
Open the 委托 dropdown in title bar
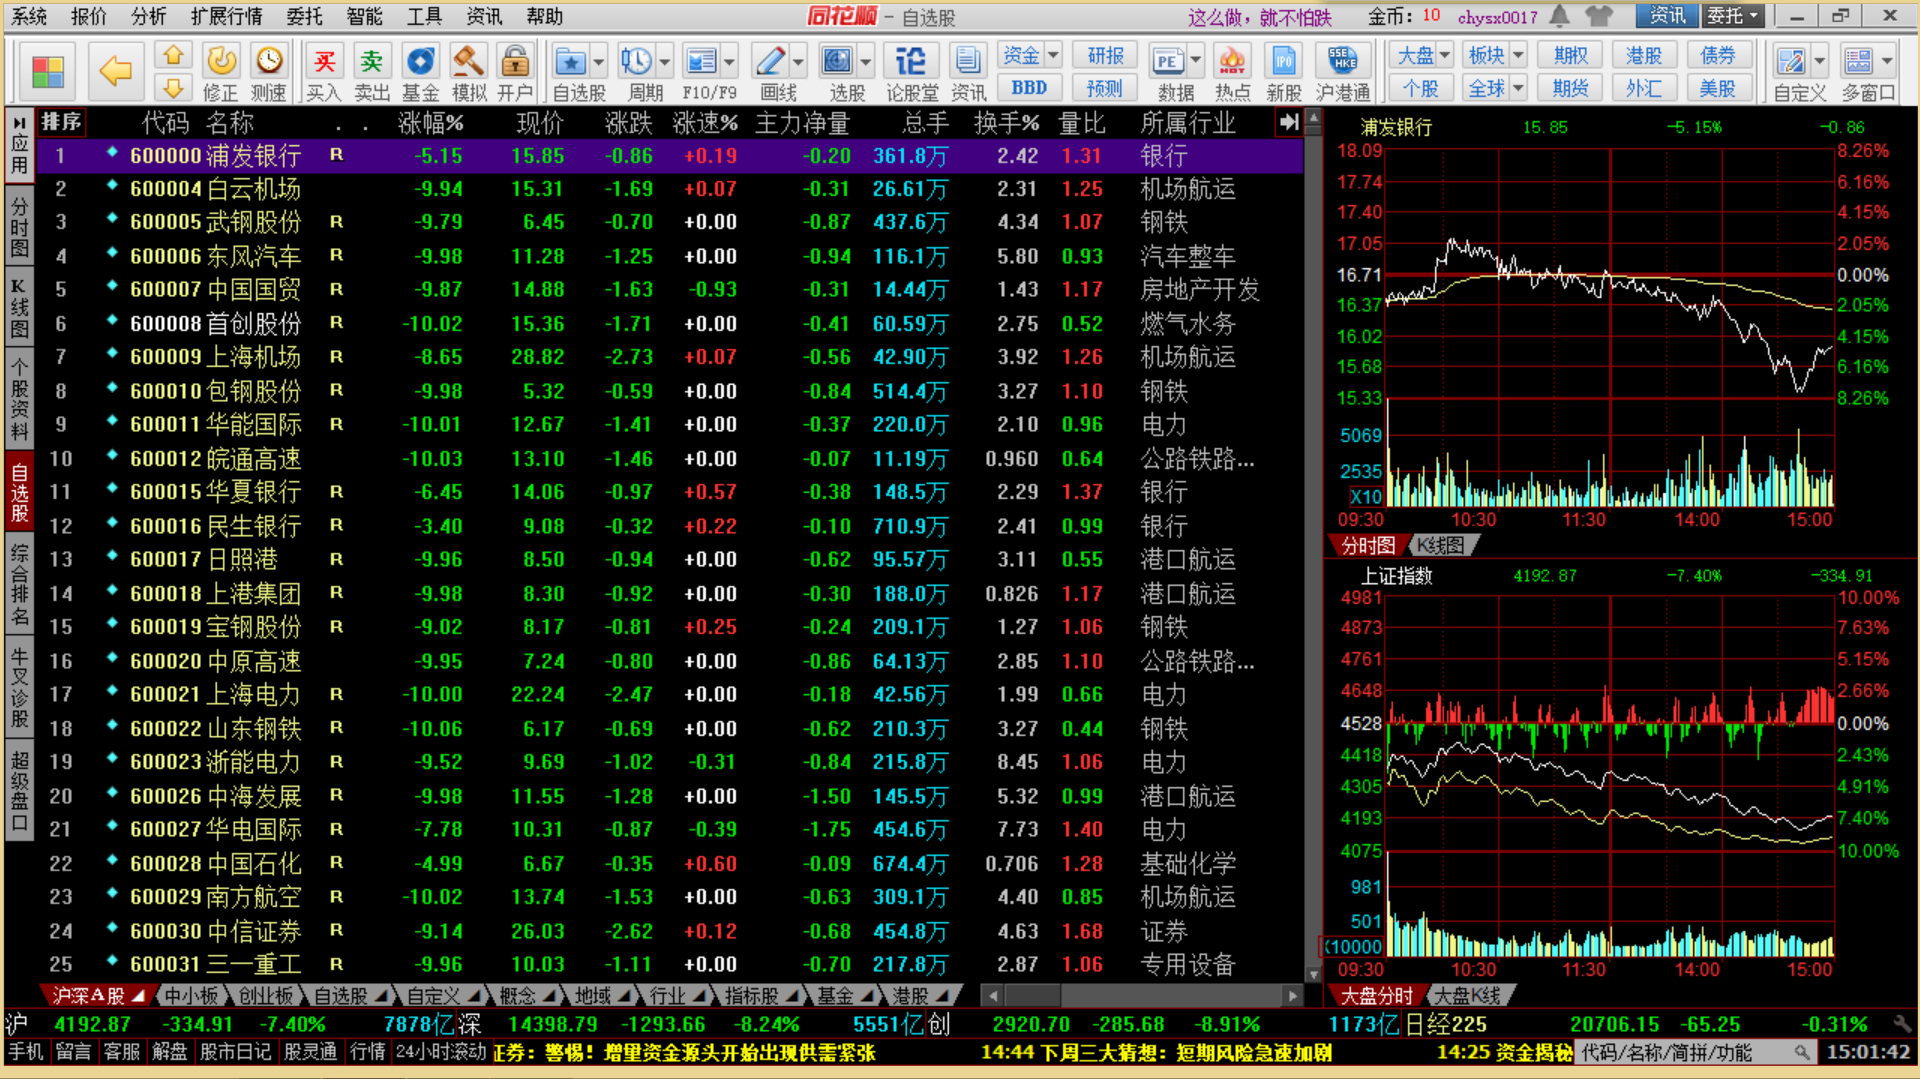tap(1732, 16)
